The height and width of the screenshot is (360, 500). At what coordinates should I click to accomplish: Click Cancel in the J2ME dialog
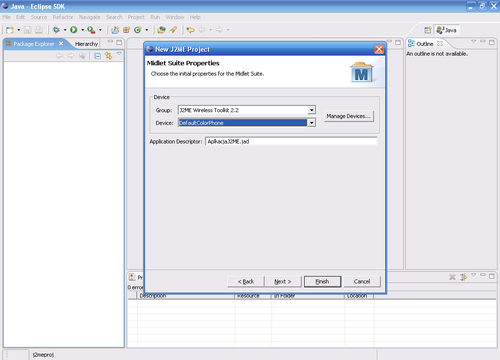tap(362, 281)
